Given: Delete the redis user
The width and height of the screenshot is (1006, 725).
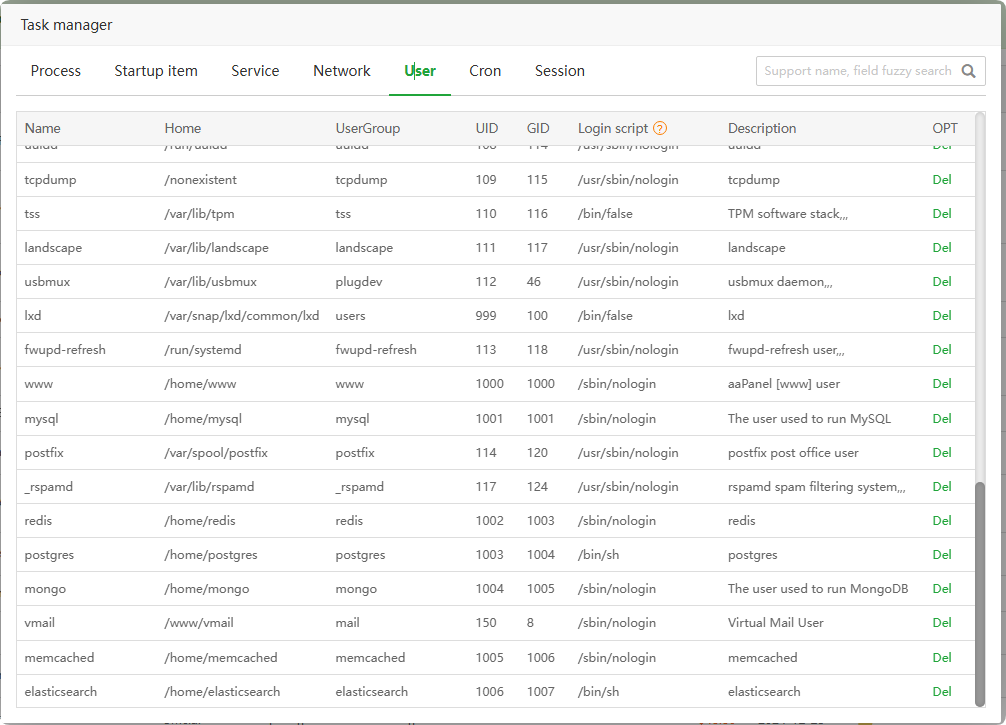Looking at the screenshot, I should (942, 521).
